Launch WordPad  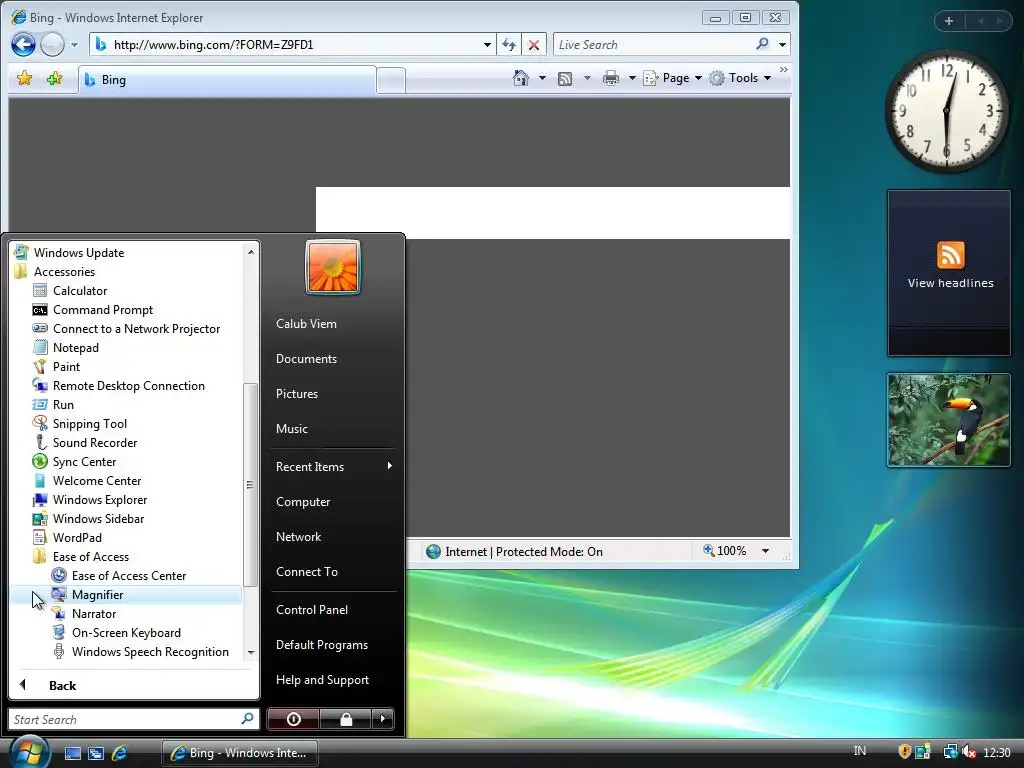point(77,537)
